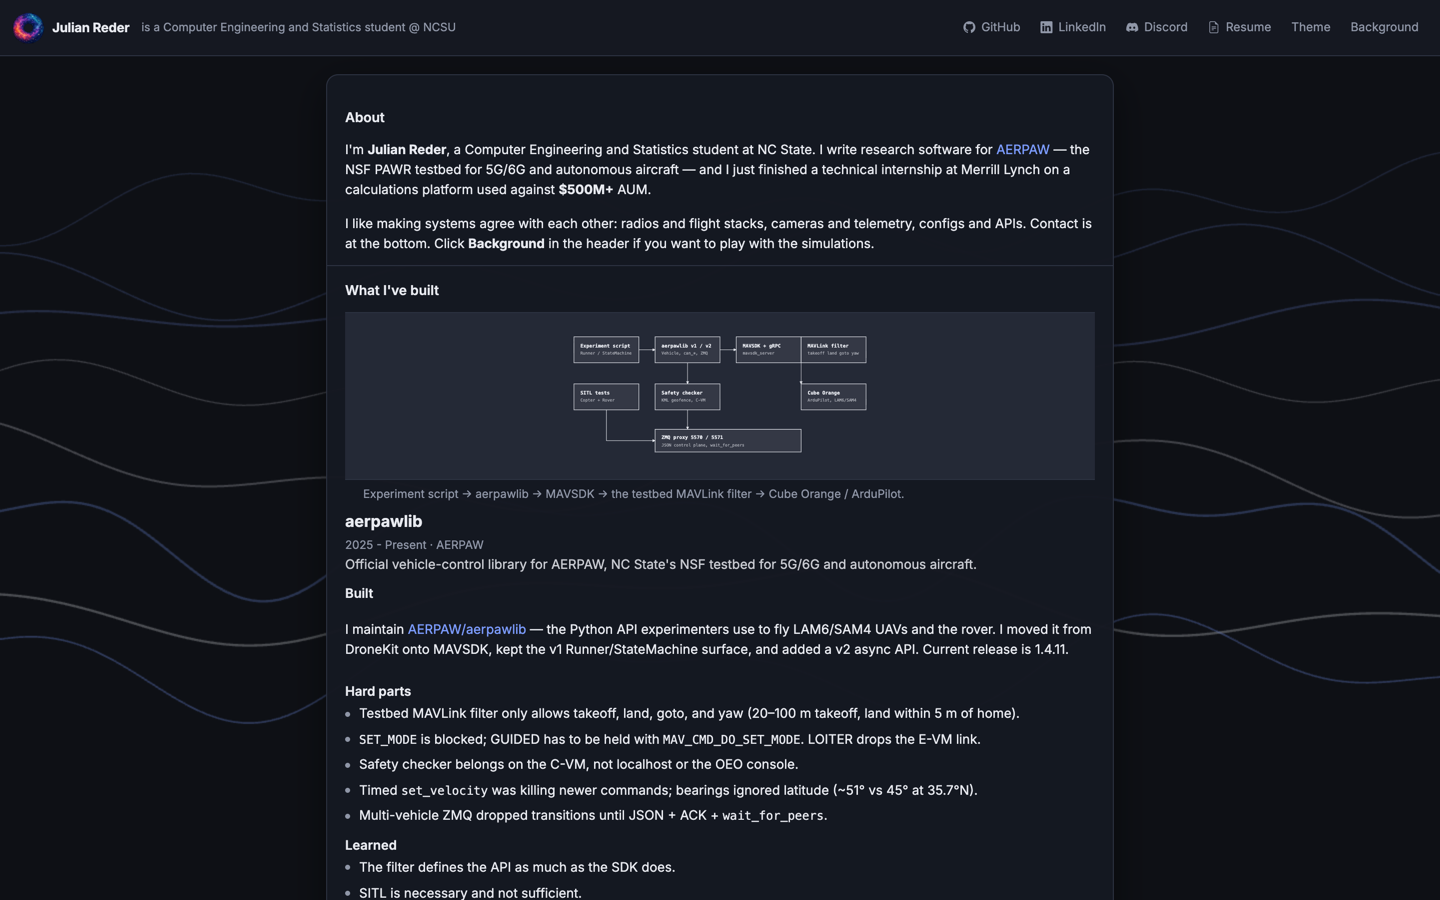This screenshot has width=1440, height=900.
Task: Open the GitHub profile link
Action: 991,27
